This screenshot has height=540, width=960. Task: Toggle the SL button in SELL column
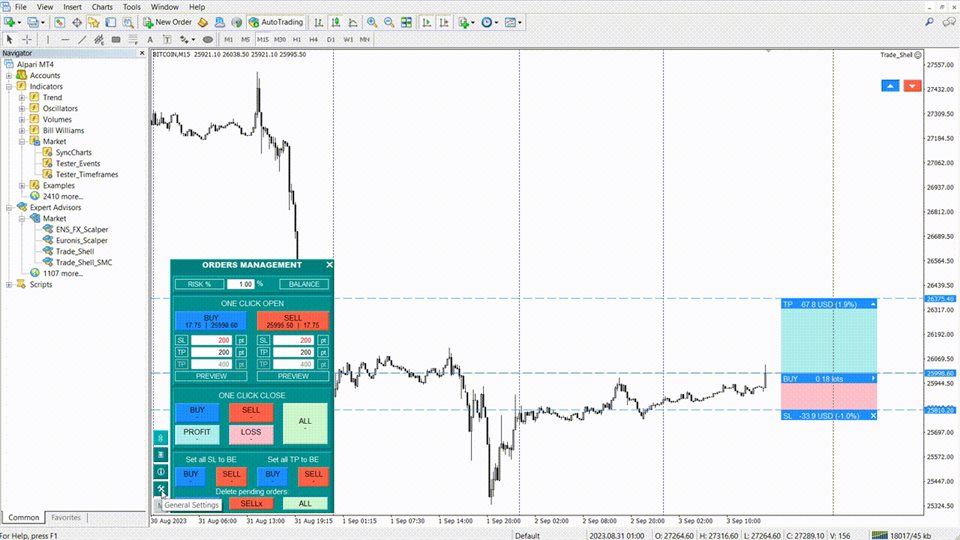263,340
